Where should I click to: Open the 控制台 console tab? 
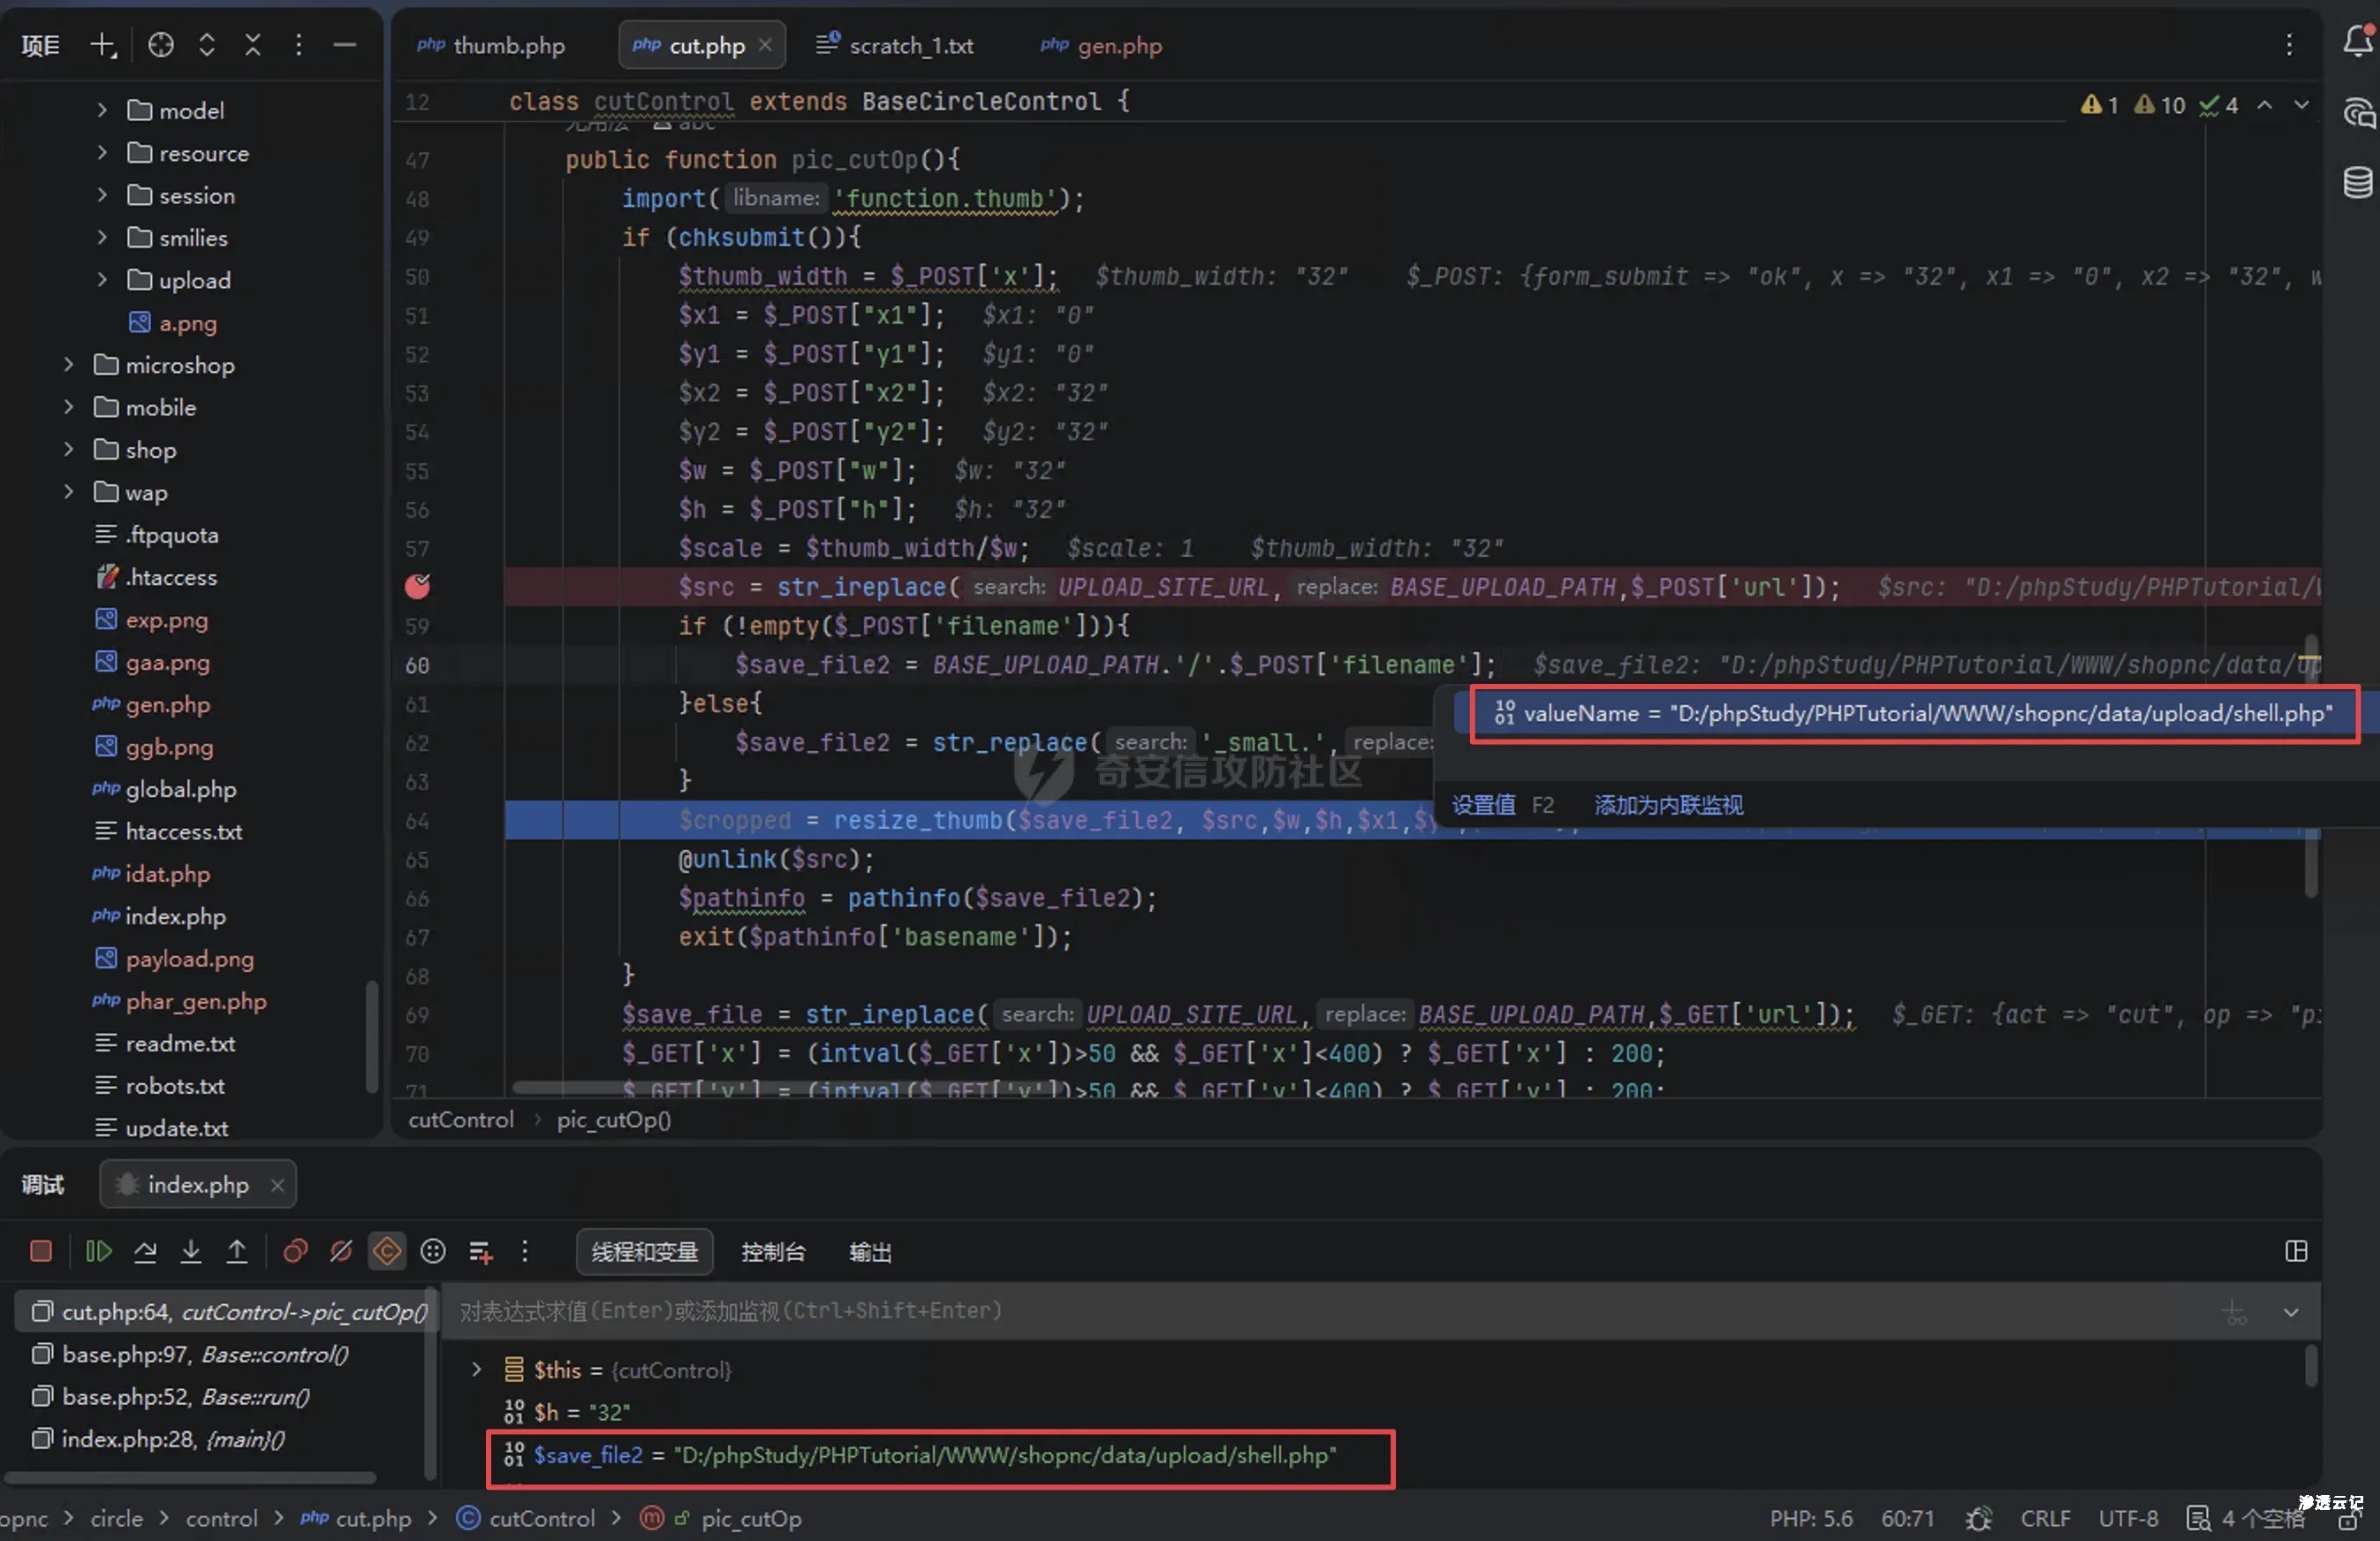pos(772,1252)
